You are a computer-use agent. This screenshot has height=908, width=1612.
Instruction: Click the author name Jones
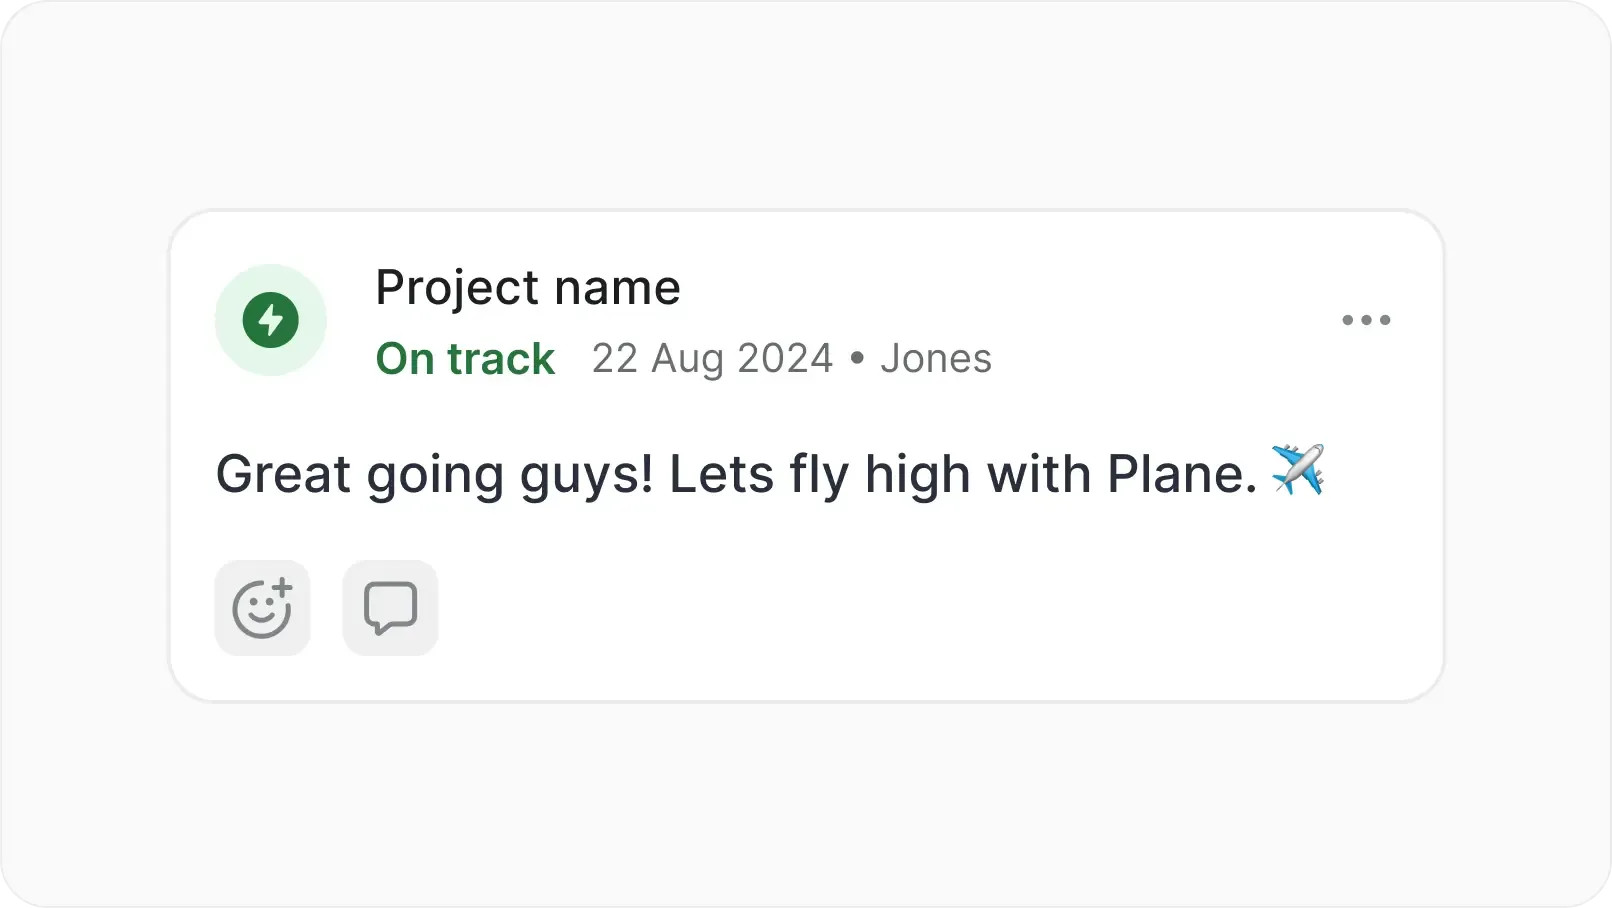point(936,359)
